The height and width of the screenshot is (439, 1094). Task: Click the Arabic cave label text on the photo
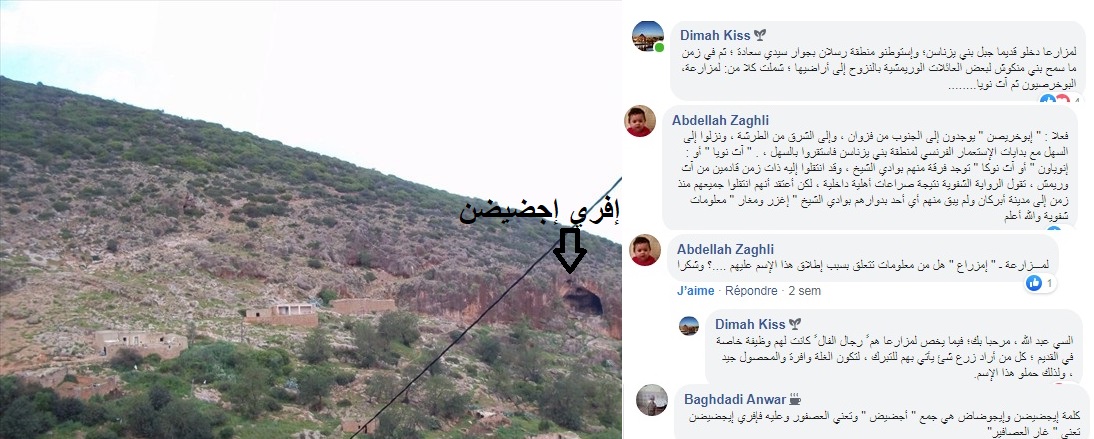[x=540, y=209]
